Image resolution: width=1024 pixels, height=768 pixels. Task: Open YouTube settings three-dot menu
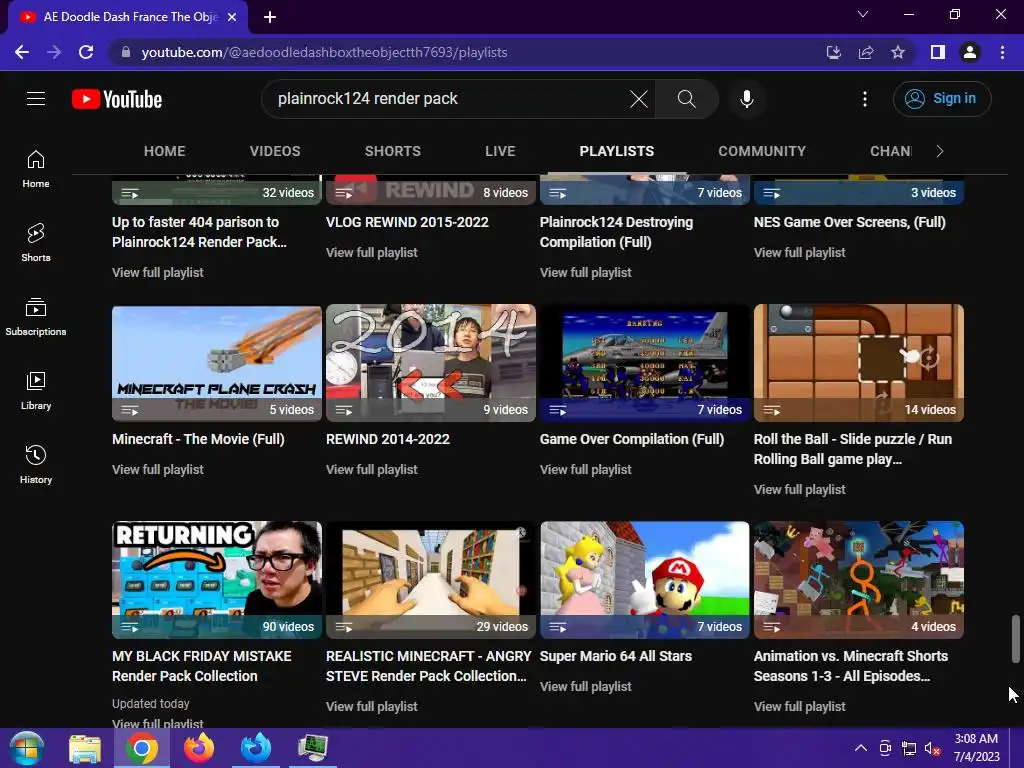coord(865,99)
